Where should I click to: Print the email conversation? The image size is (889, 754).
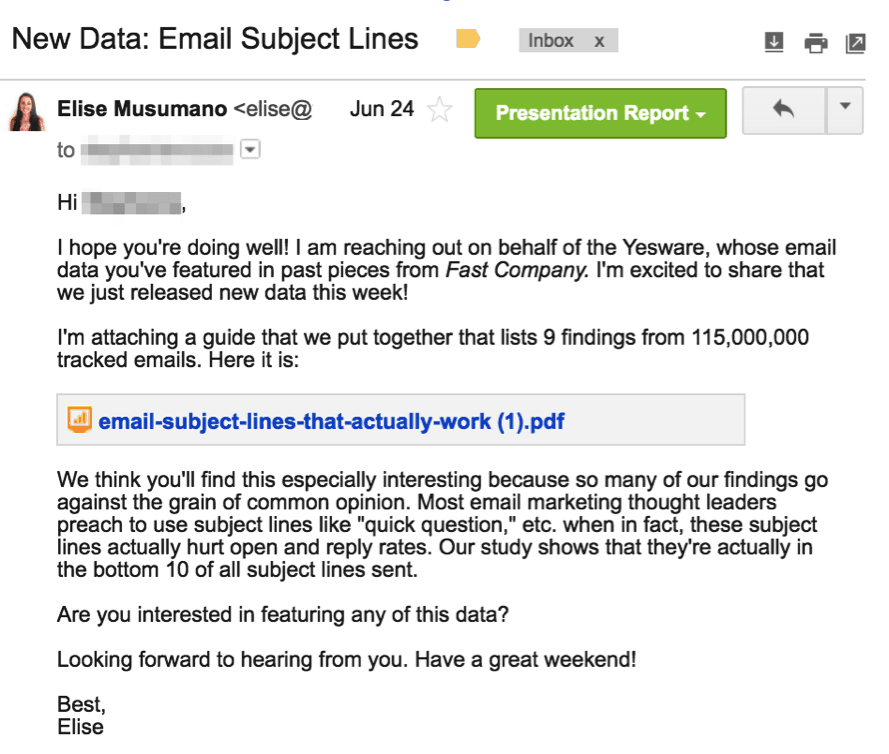coord(816,42)
